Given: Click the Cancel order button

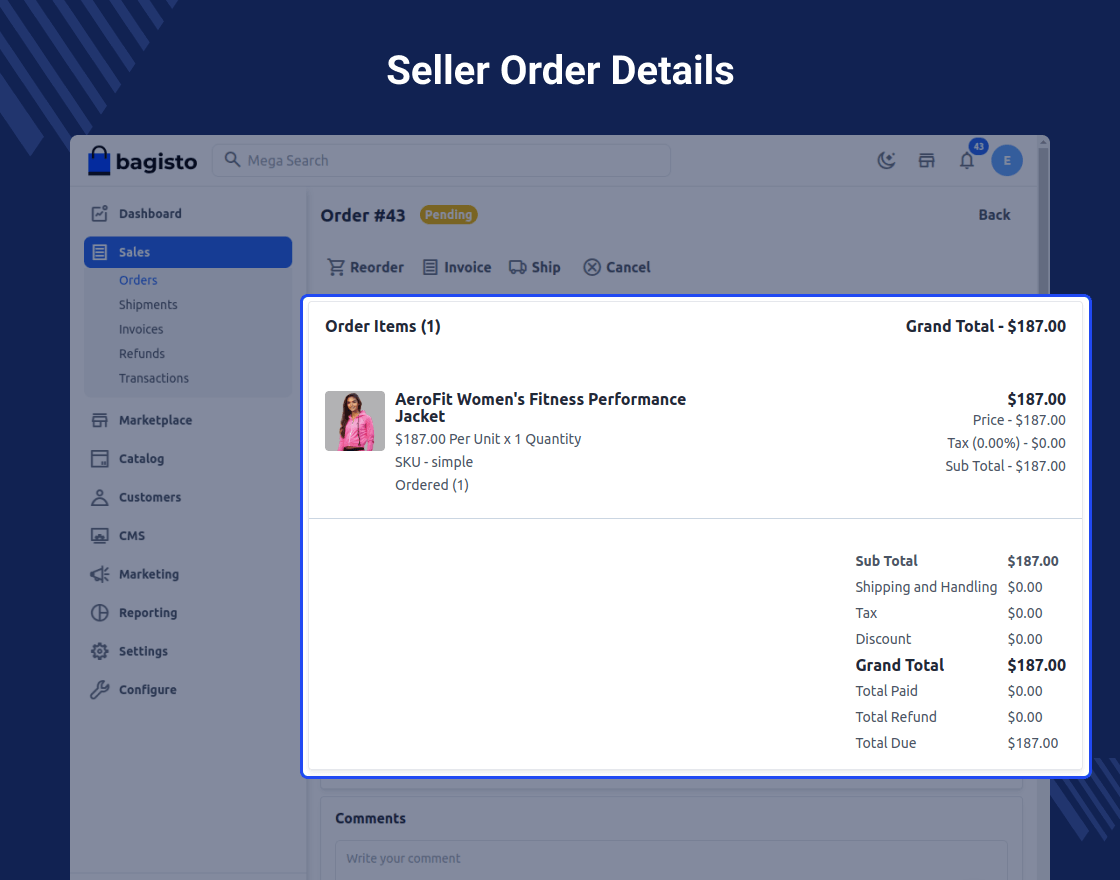Looking at the screenshot, I should [617, 267].
